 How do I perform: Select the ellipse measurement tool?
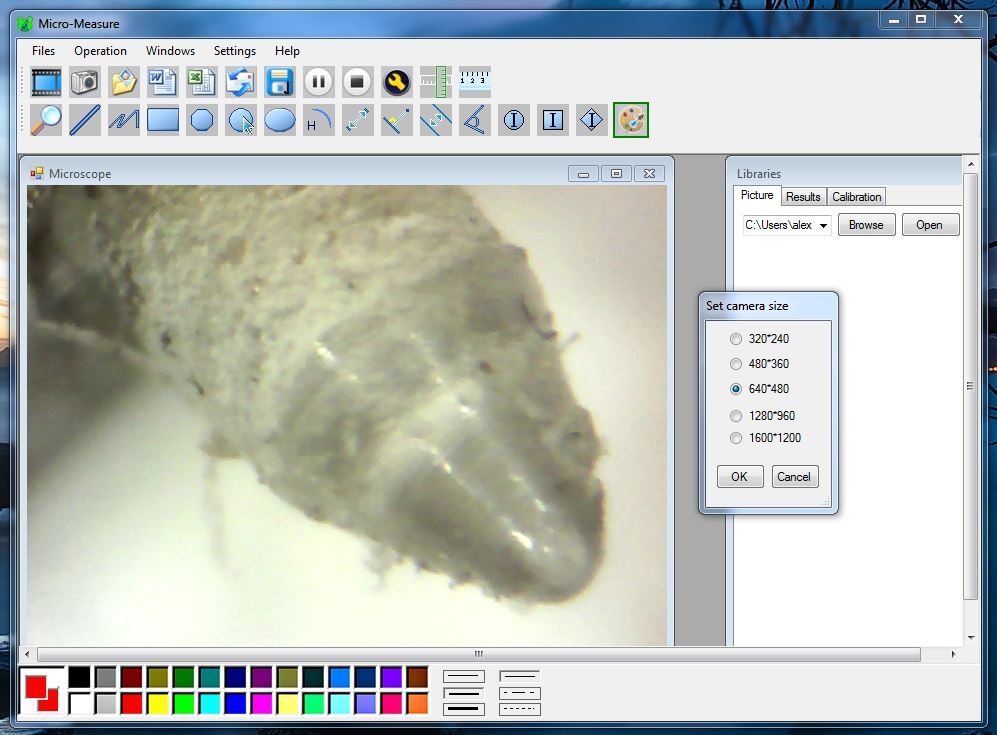click(x=280, y=120)
